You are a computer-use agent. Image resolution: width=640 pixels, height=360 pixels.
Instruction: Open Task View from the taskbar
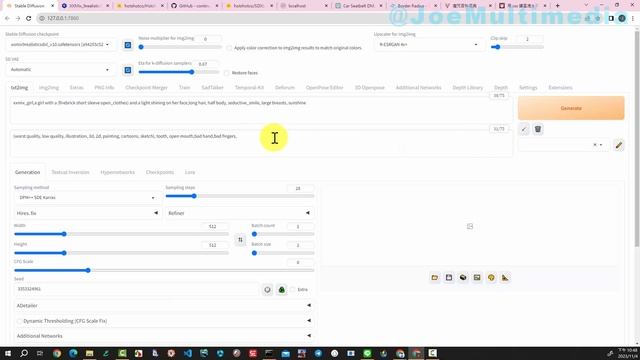[x=40, y=353]
